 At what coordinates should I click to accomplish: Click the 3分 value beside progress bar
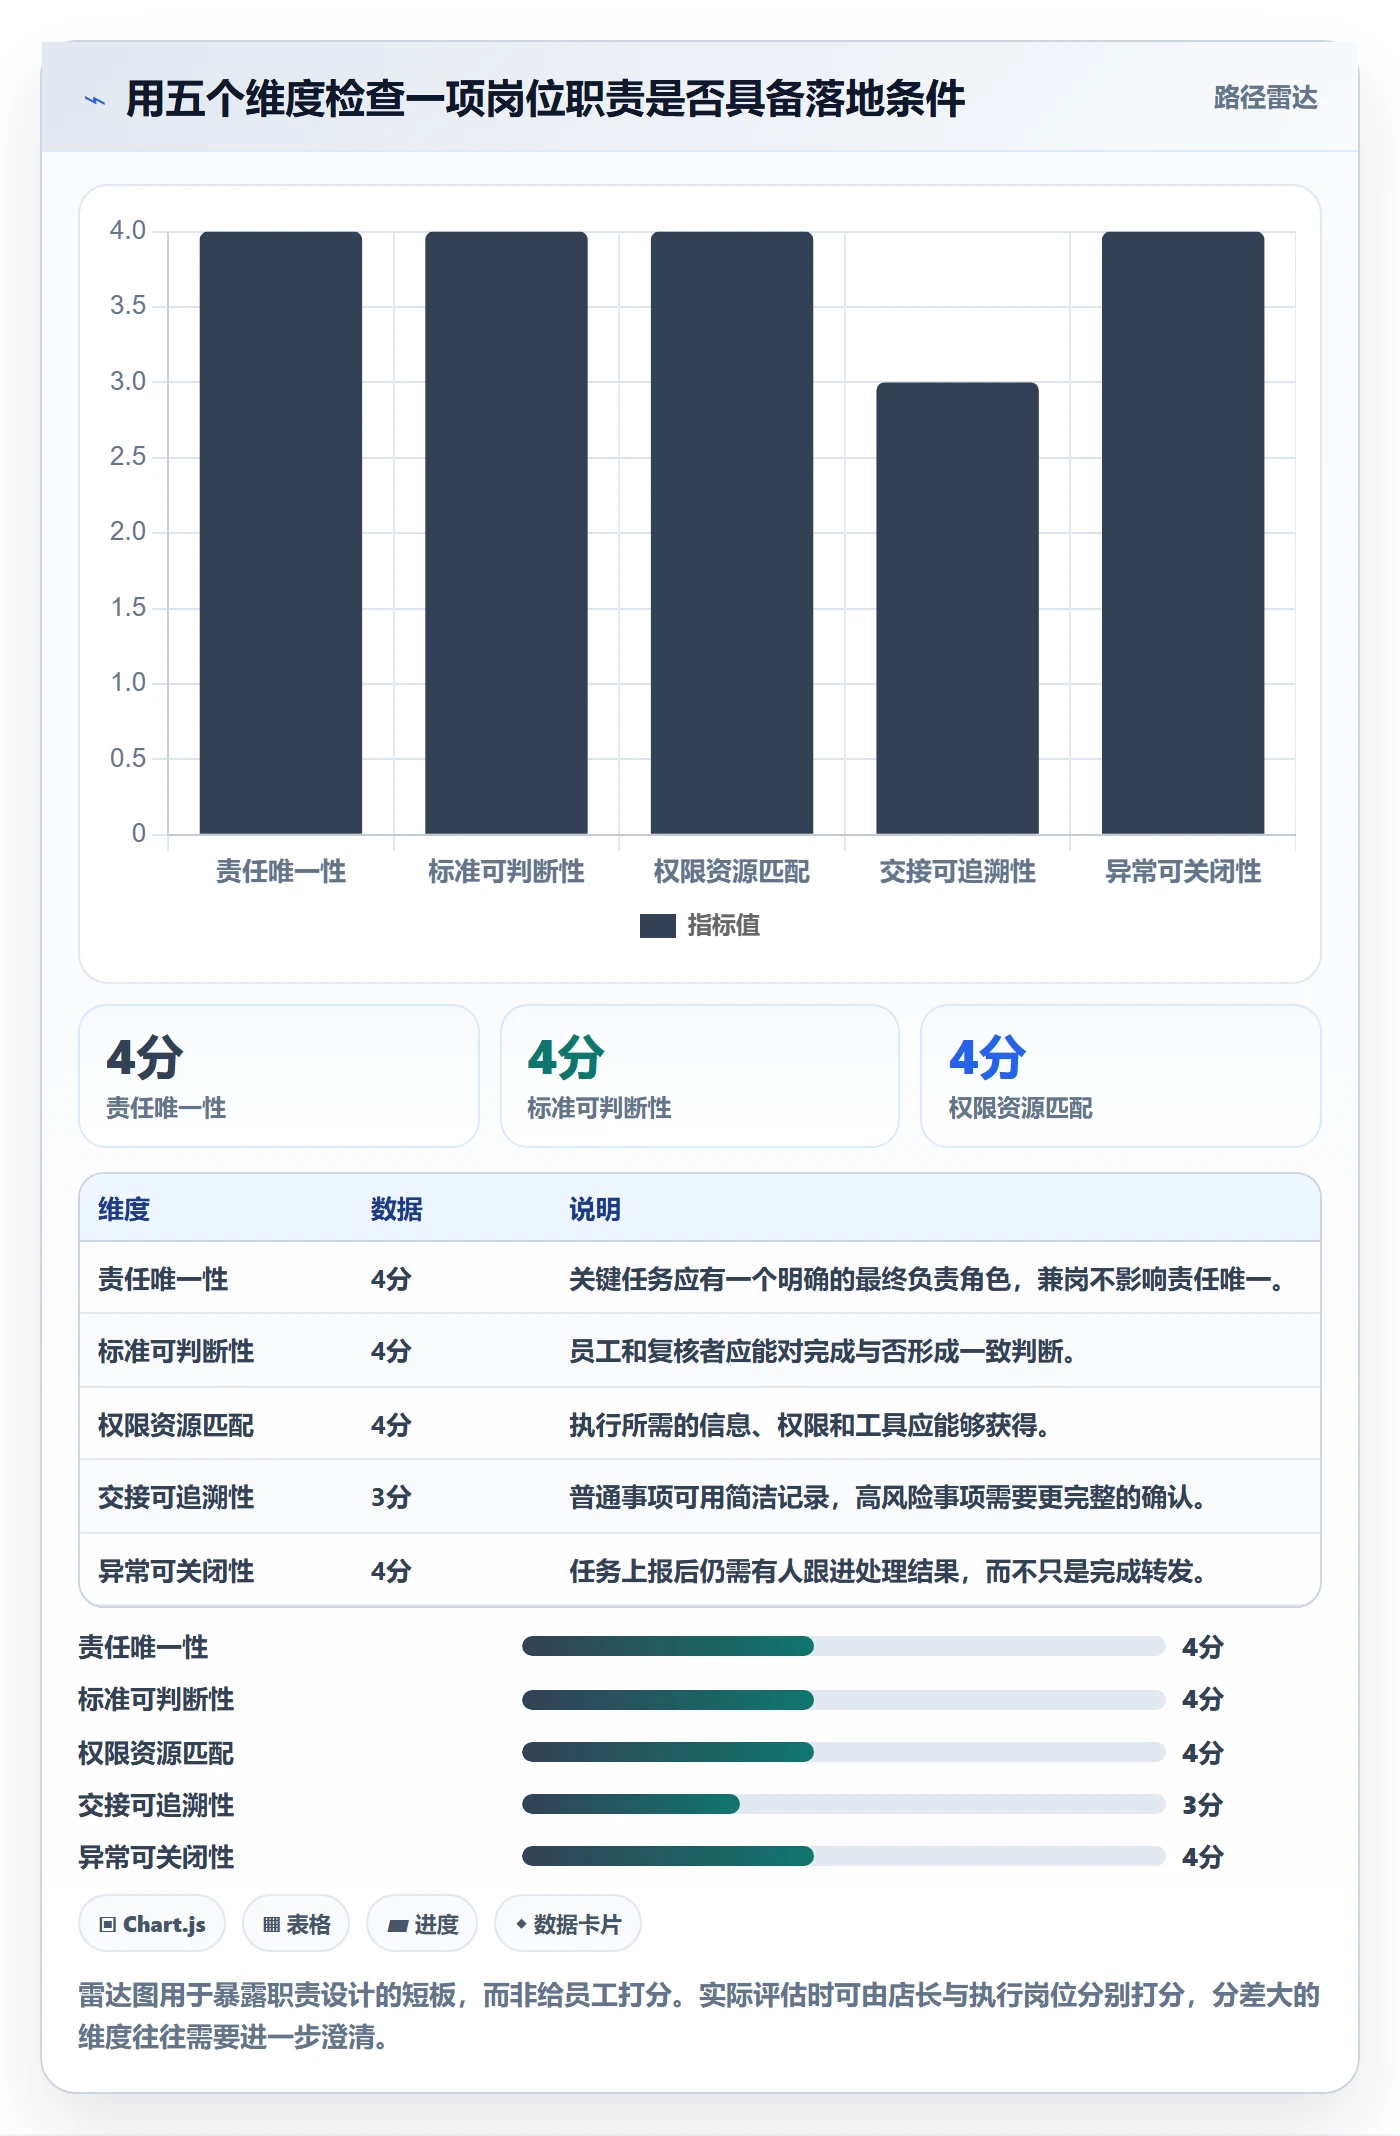point(1202,1805)
